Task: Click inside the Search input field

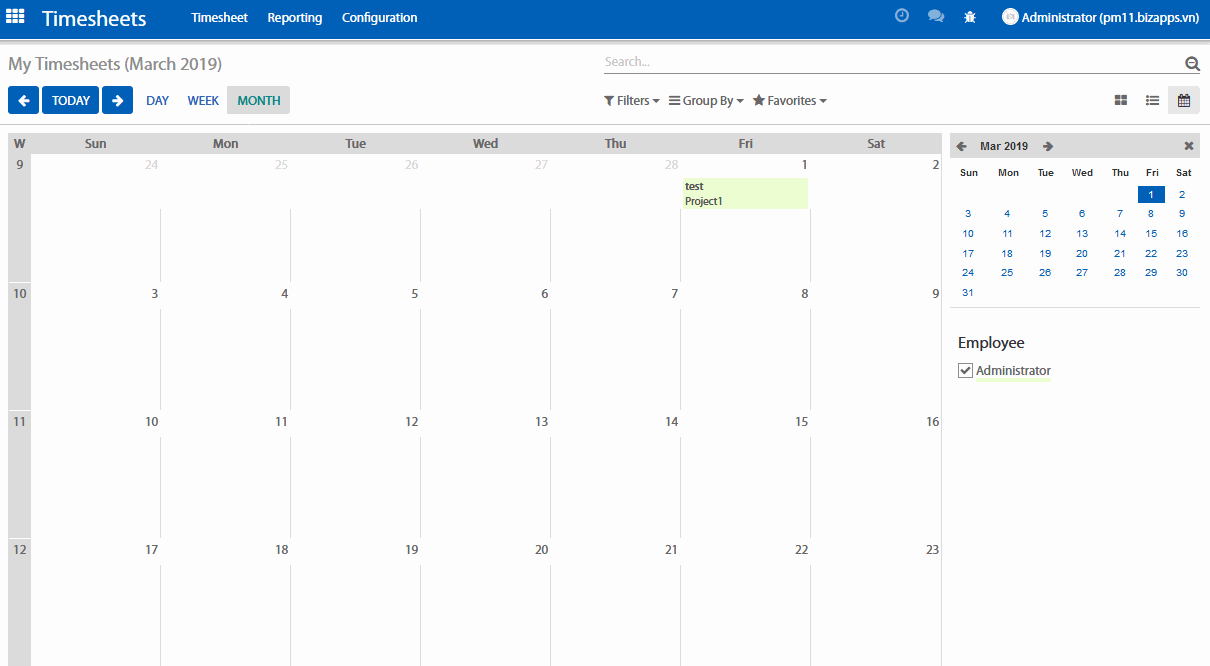Action: tap(890, 62)
